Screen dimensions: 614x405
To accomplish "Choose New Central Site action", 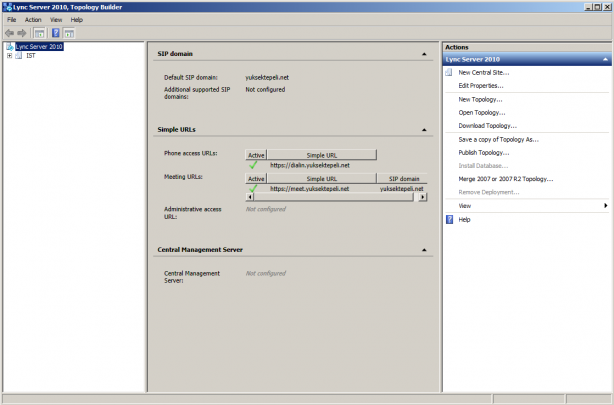I will (484, 72).
